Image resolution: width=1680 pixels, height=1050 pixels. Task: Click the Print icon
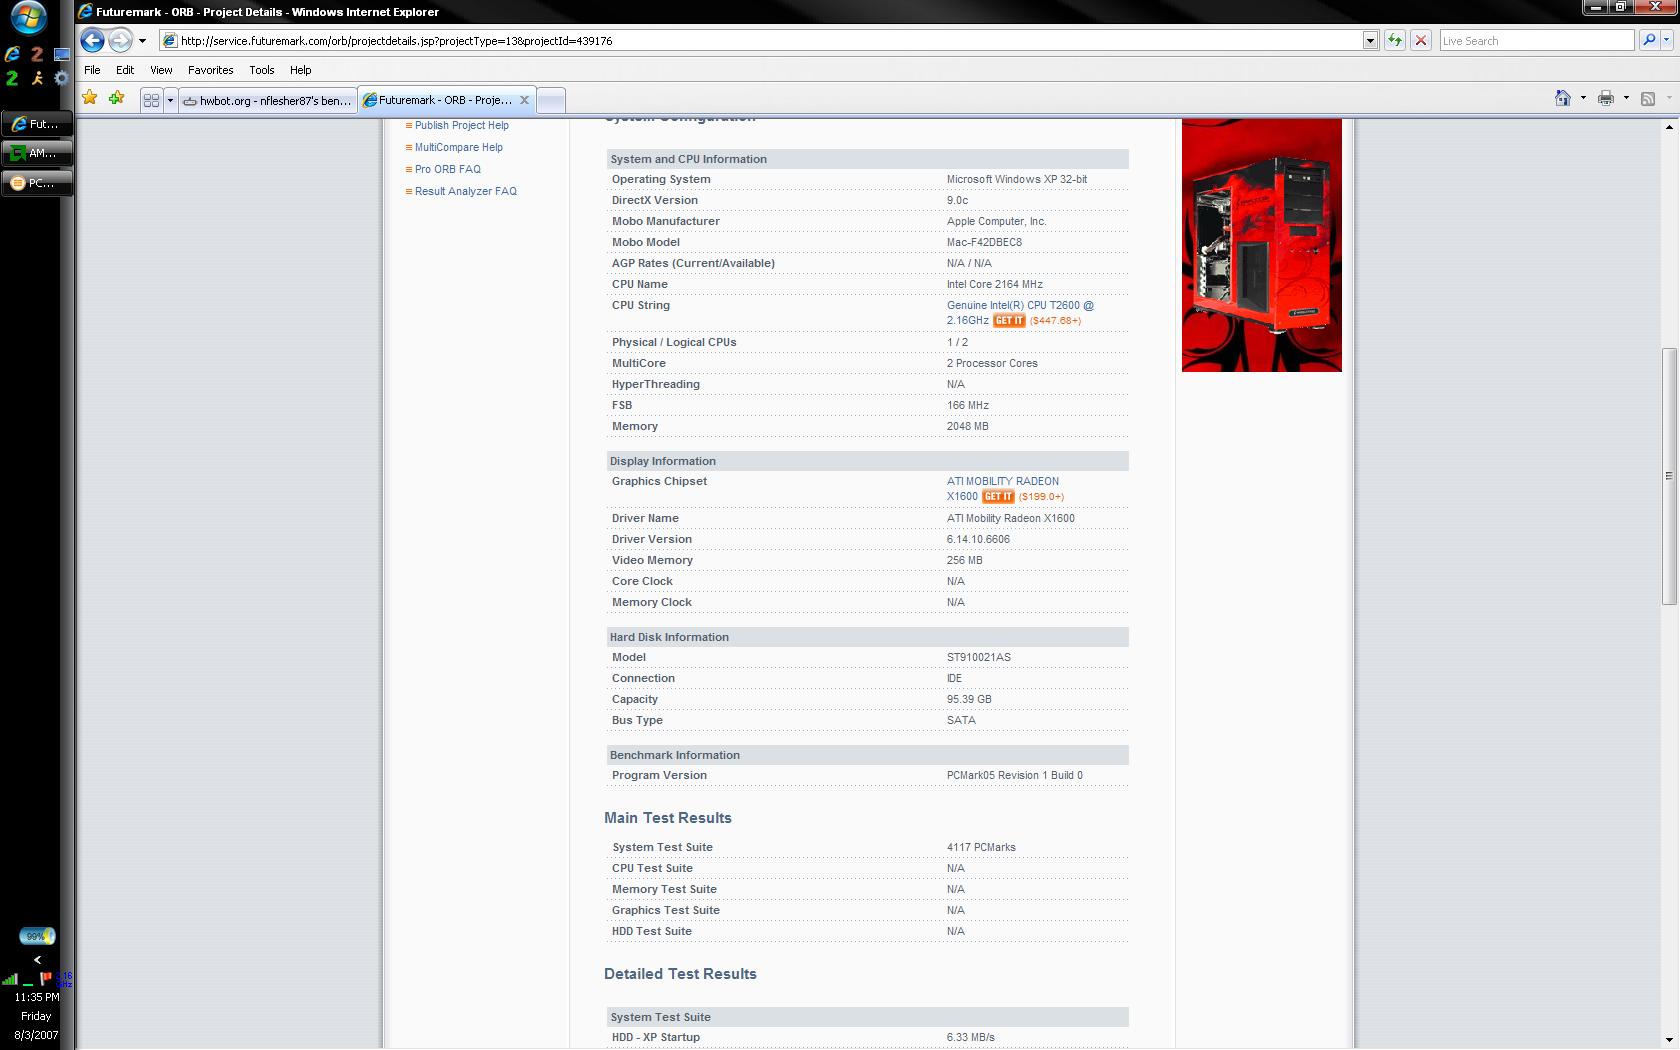1606,97
